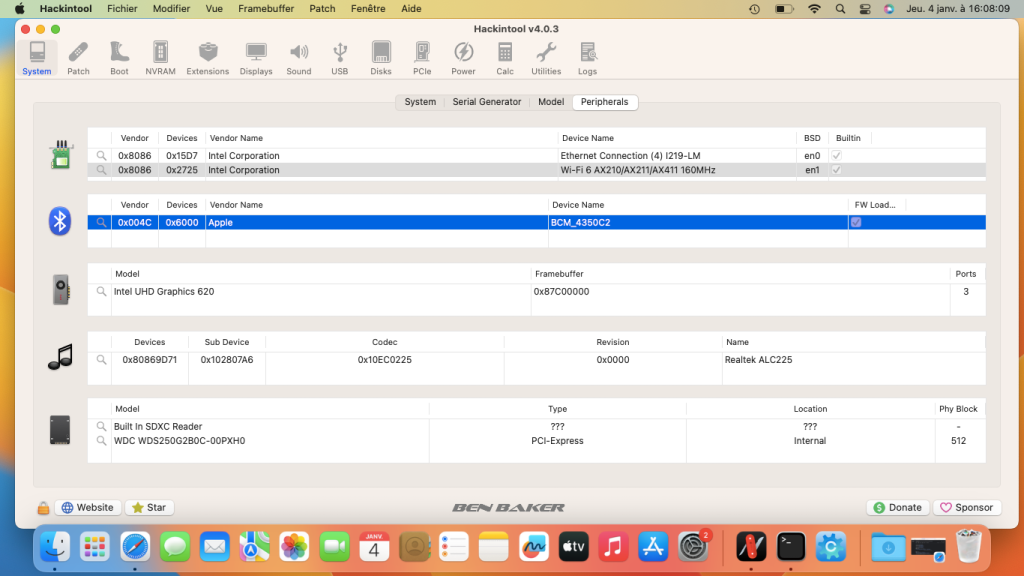Open the Extensions toolbar section
1024x576 pixels.
(x=208, y=58)
